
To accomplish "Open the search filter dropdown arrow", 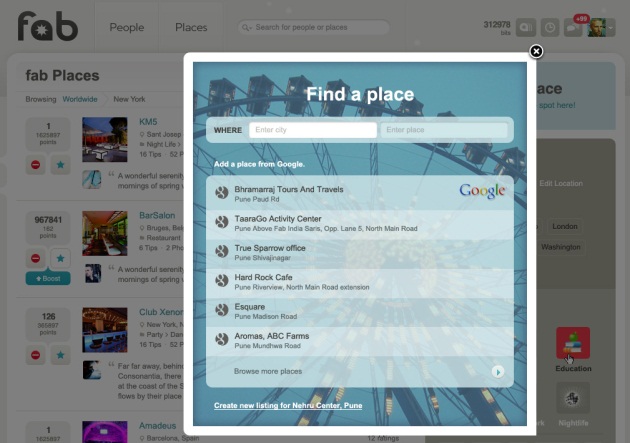I will 246,28.
